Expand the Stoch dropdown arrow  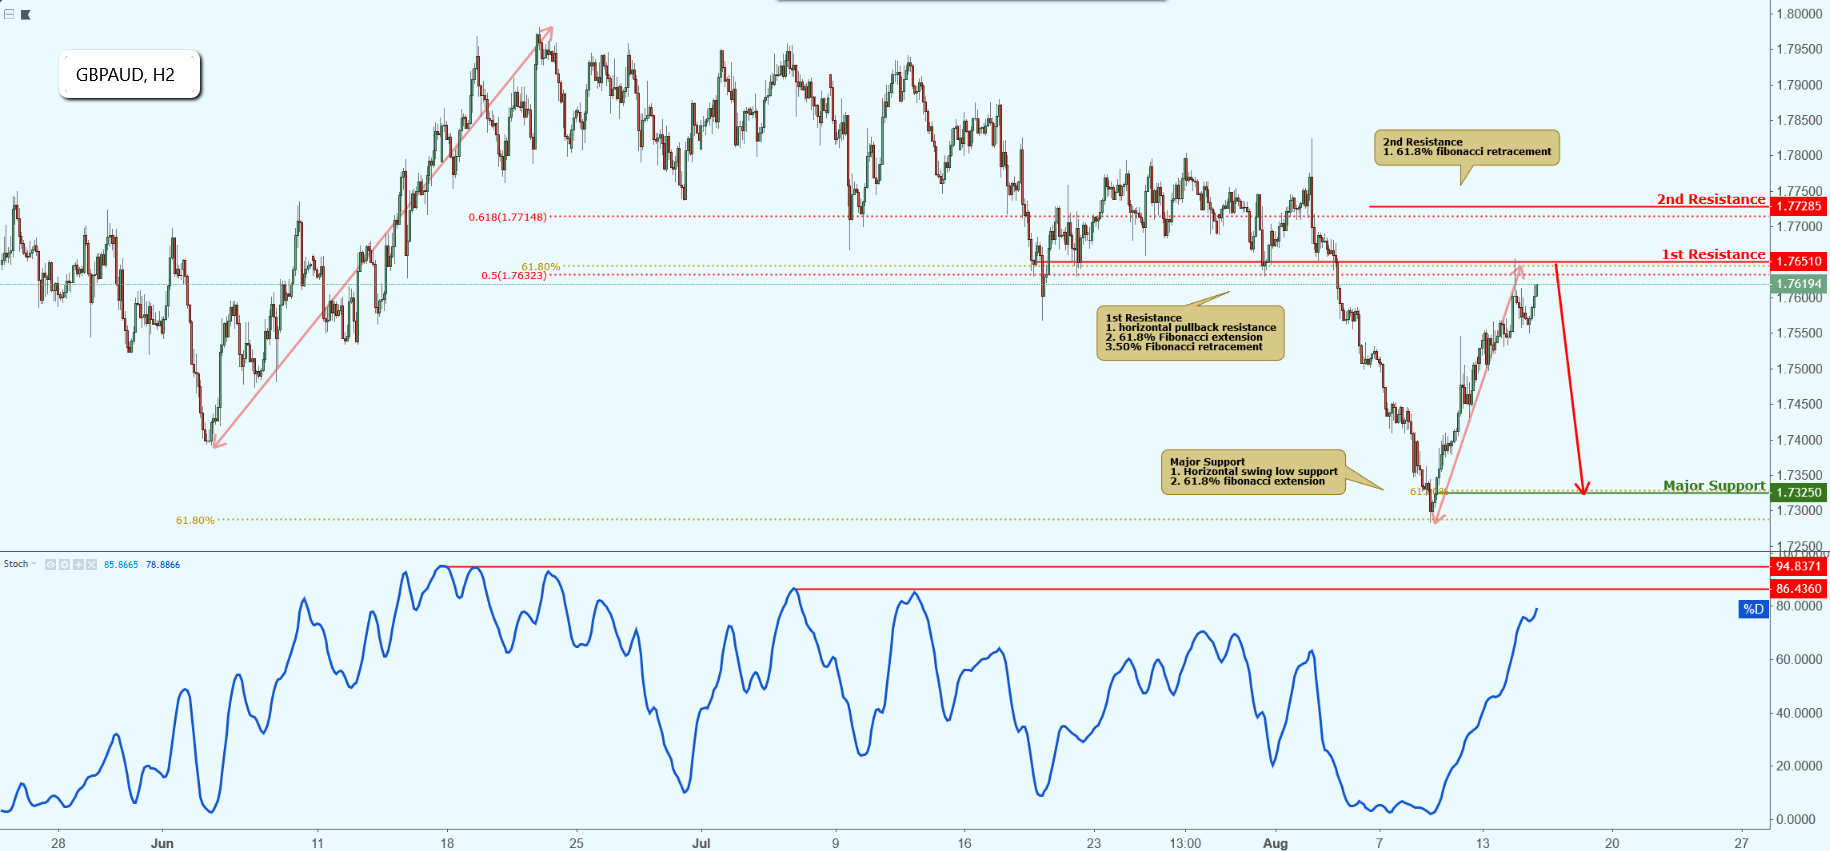(x=35, y=564)
